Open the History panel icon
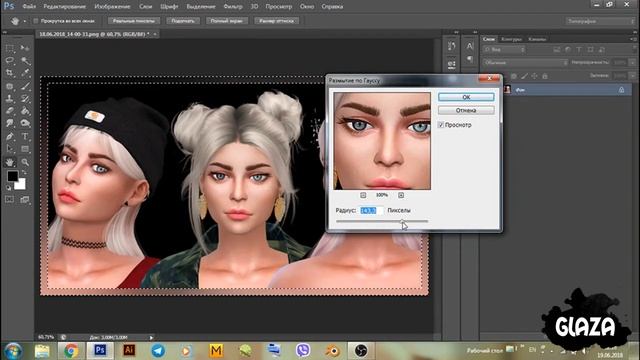640x360 pixels. point(451,46)
